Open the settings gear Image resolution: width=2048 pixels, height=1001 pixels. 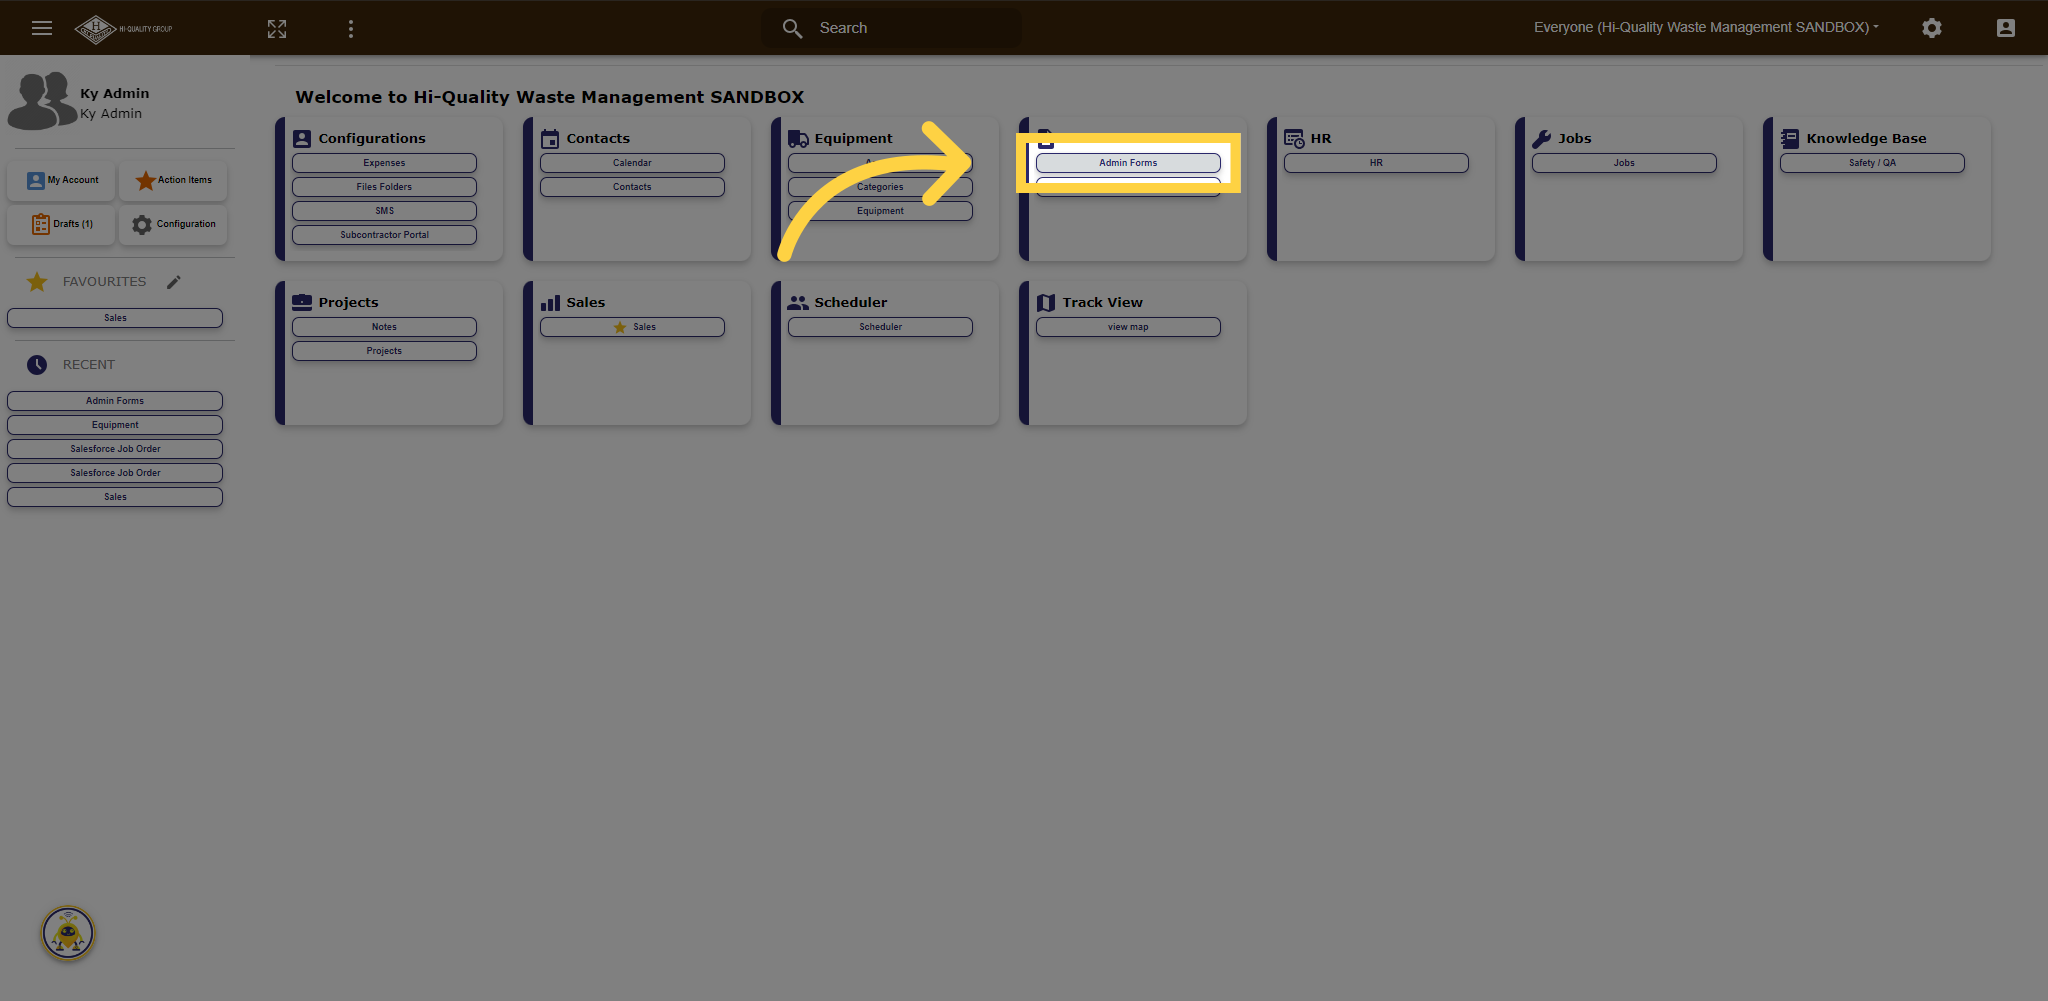coord(1932,28)
